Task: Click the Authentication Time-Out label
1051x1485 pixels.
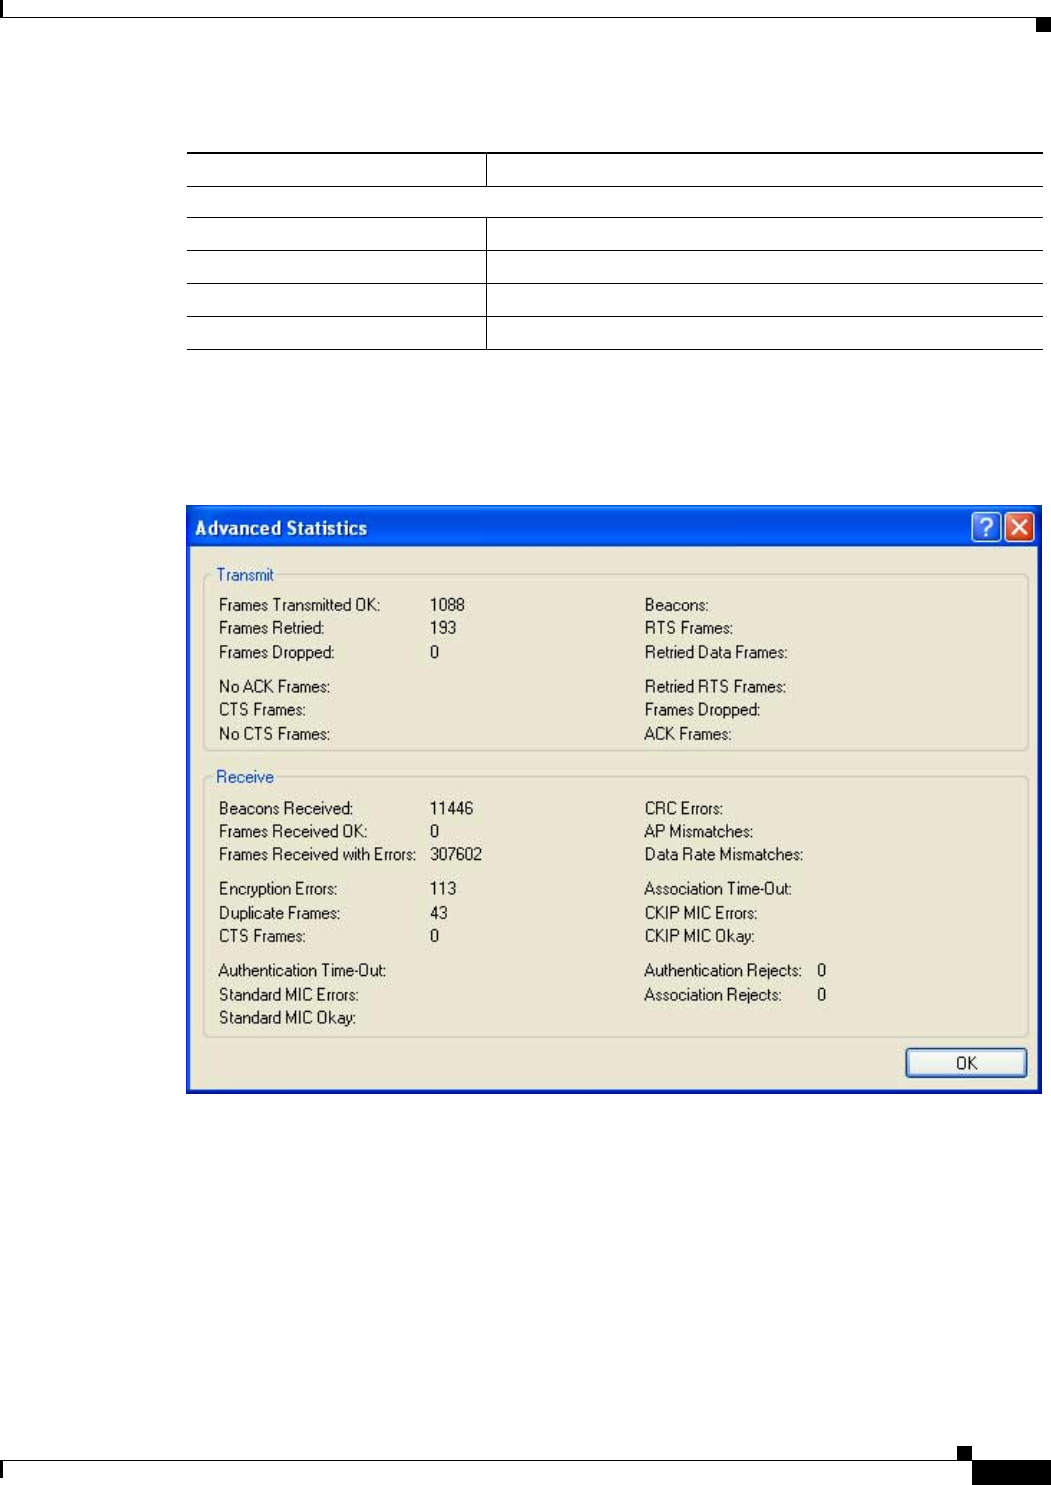Action: [x=303, y=971]
